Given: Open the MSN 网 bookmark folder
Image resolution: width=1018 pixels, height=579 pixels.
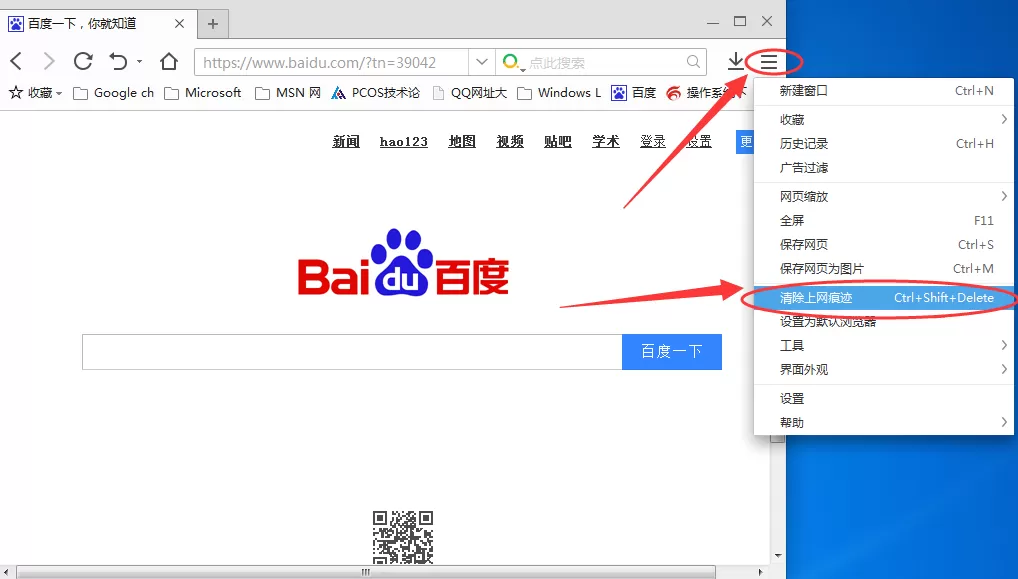Looking at the screenshot, I should [x=288, y=93].
